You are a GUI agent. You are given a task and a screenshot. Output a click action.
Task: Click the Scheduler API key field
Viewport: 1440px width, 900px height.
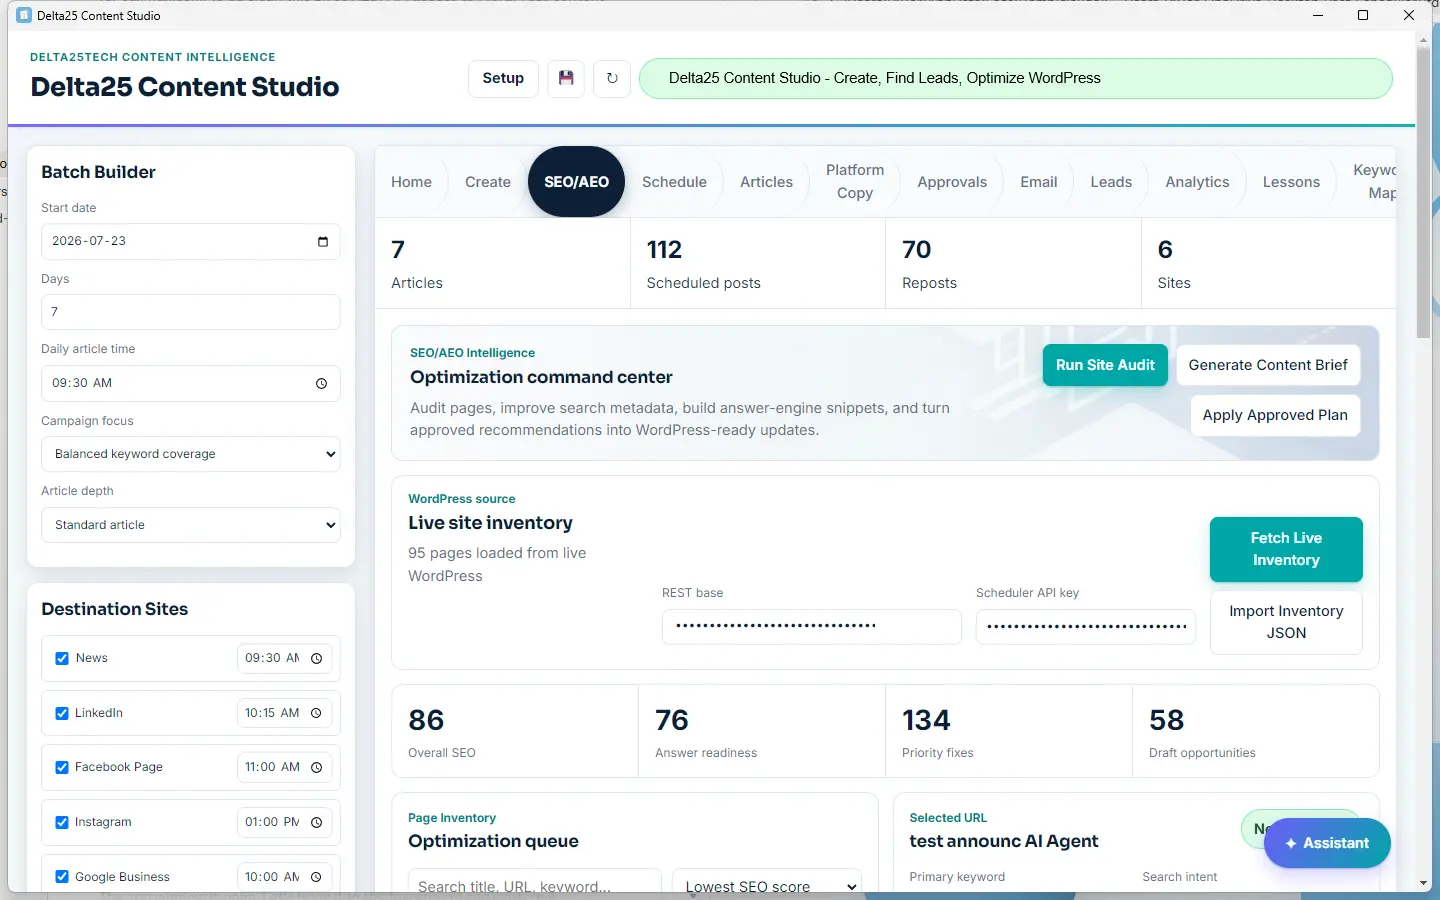[x=1086, y=627]
